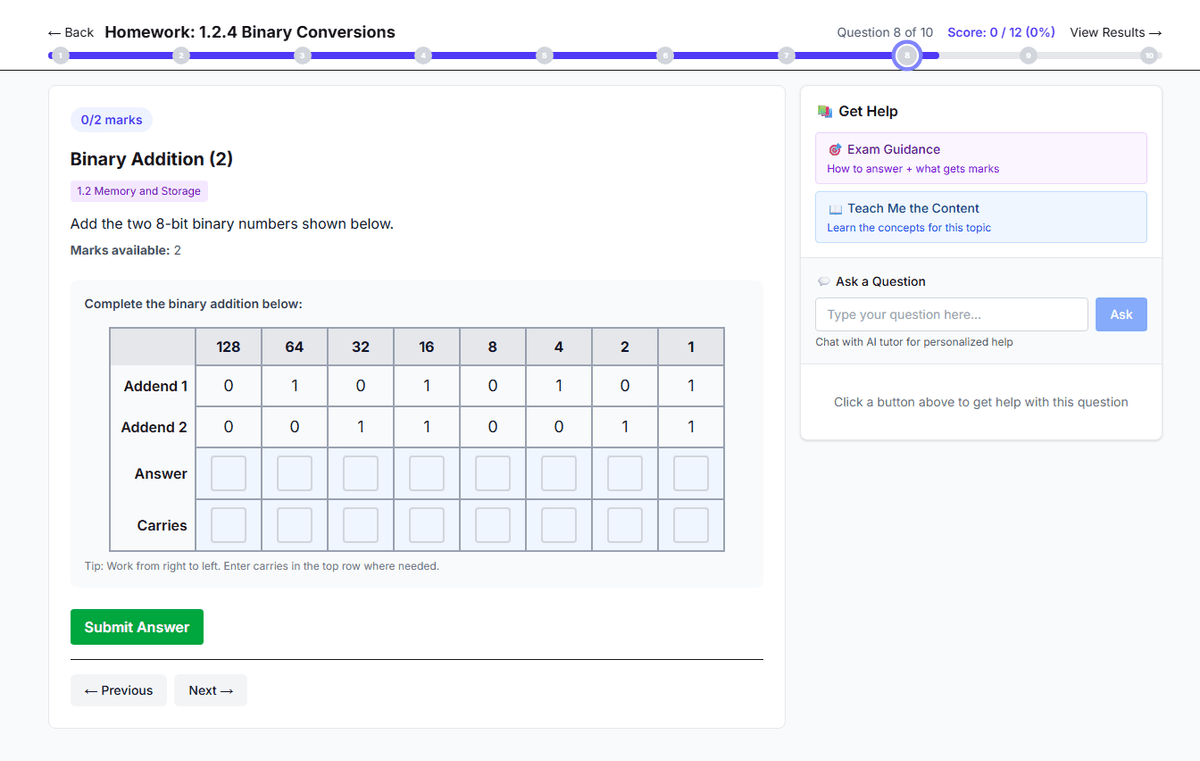The image size is (1200, 761).
Task: Select the first question dot on progress bar
Action: point(60,55)
